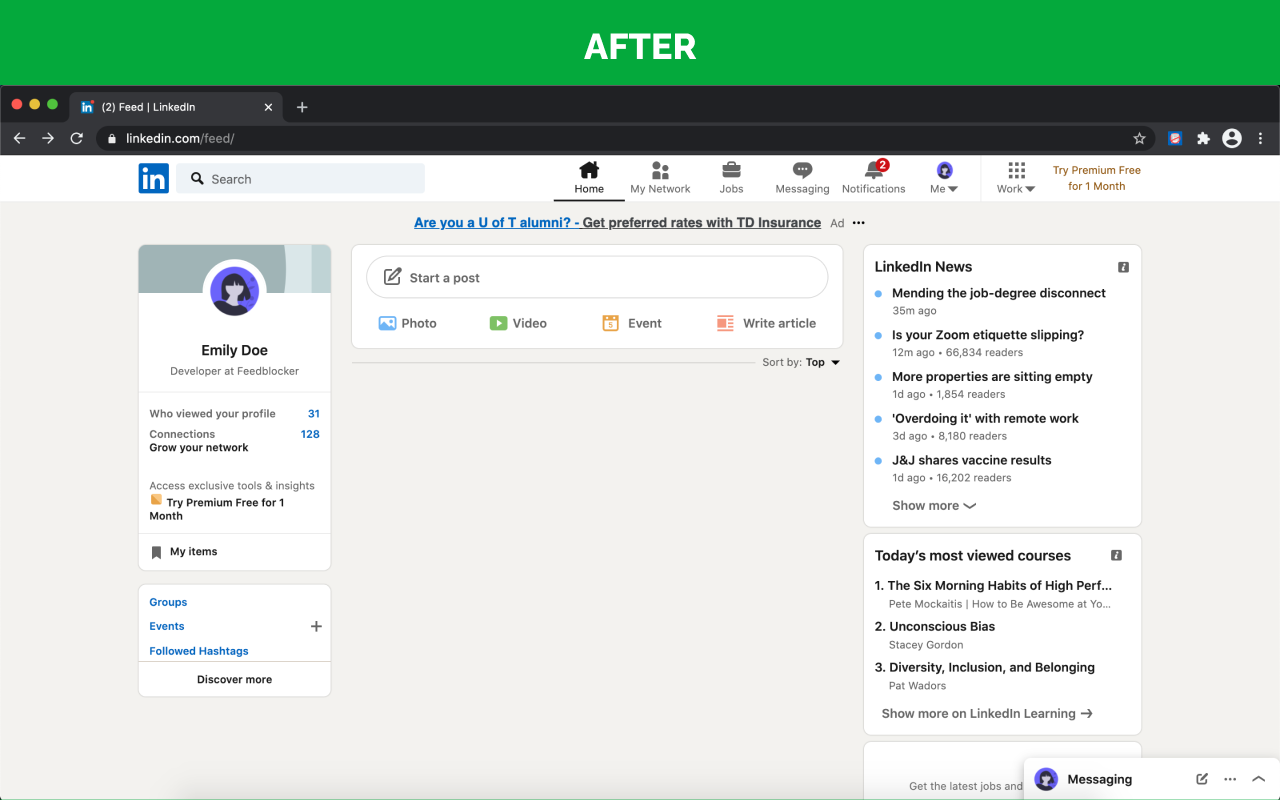Image resolution: width=1280 pixels, height=800 pixels.
Task: Click the LinkedIn logo
Action: 154,179
